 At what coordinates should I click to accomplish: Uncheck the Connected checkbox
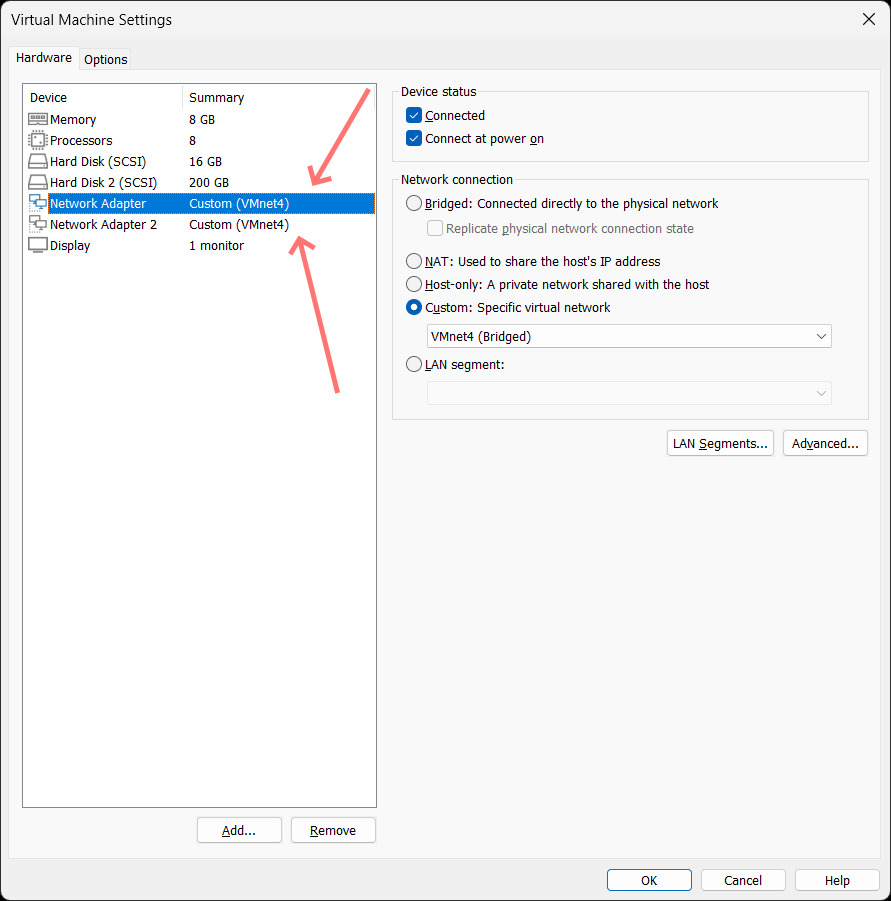click(414, 116)
